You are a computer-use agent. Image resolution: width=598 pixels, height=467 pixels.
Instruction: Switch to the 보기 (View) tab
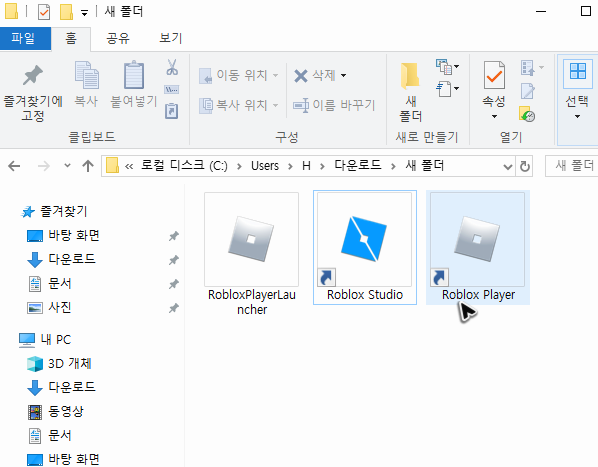170,38
